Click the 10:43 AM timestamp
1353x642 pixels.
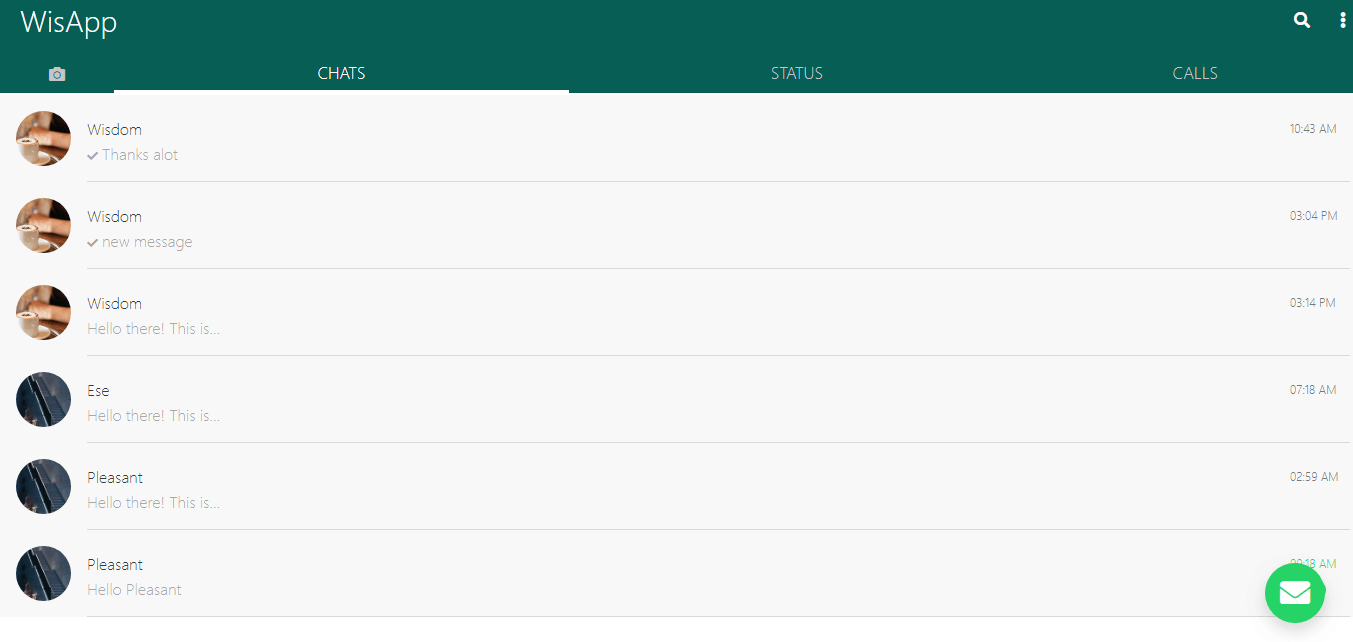pos(1313,129)
